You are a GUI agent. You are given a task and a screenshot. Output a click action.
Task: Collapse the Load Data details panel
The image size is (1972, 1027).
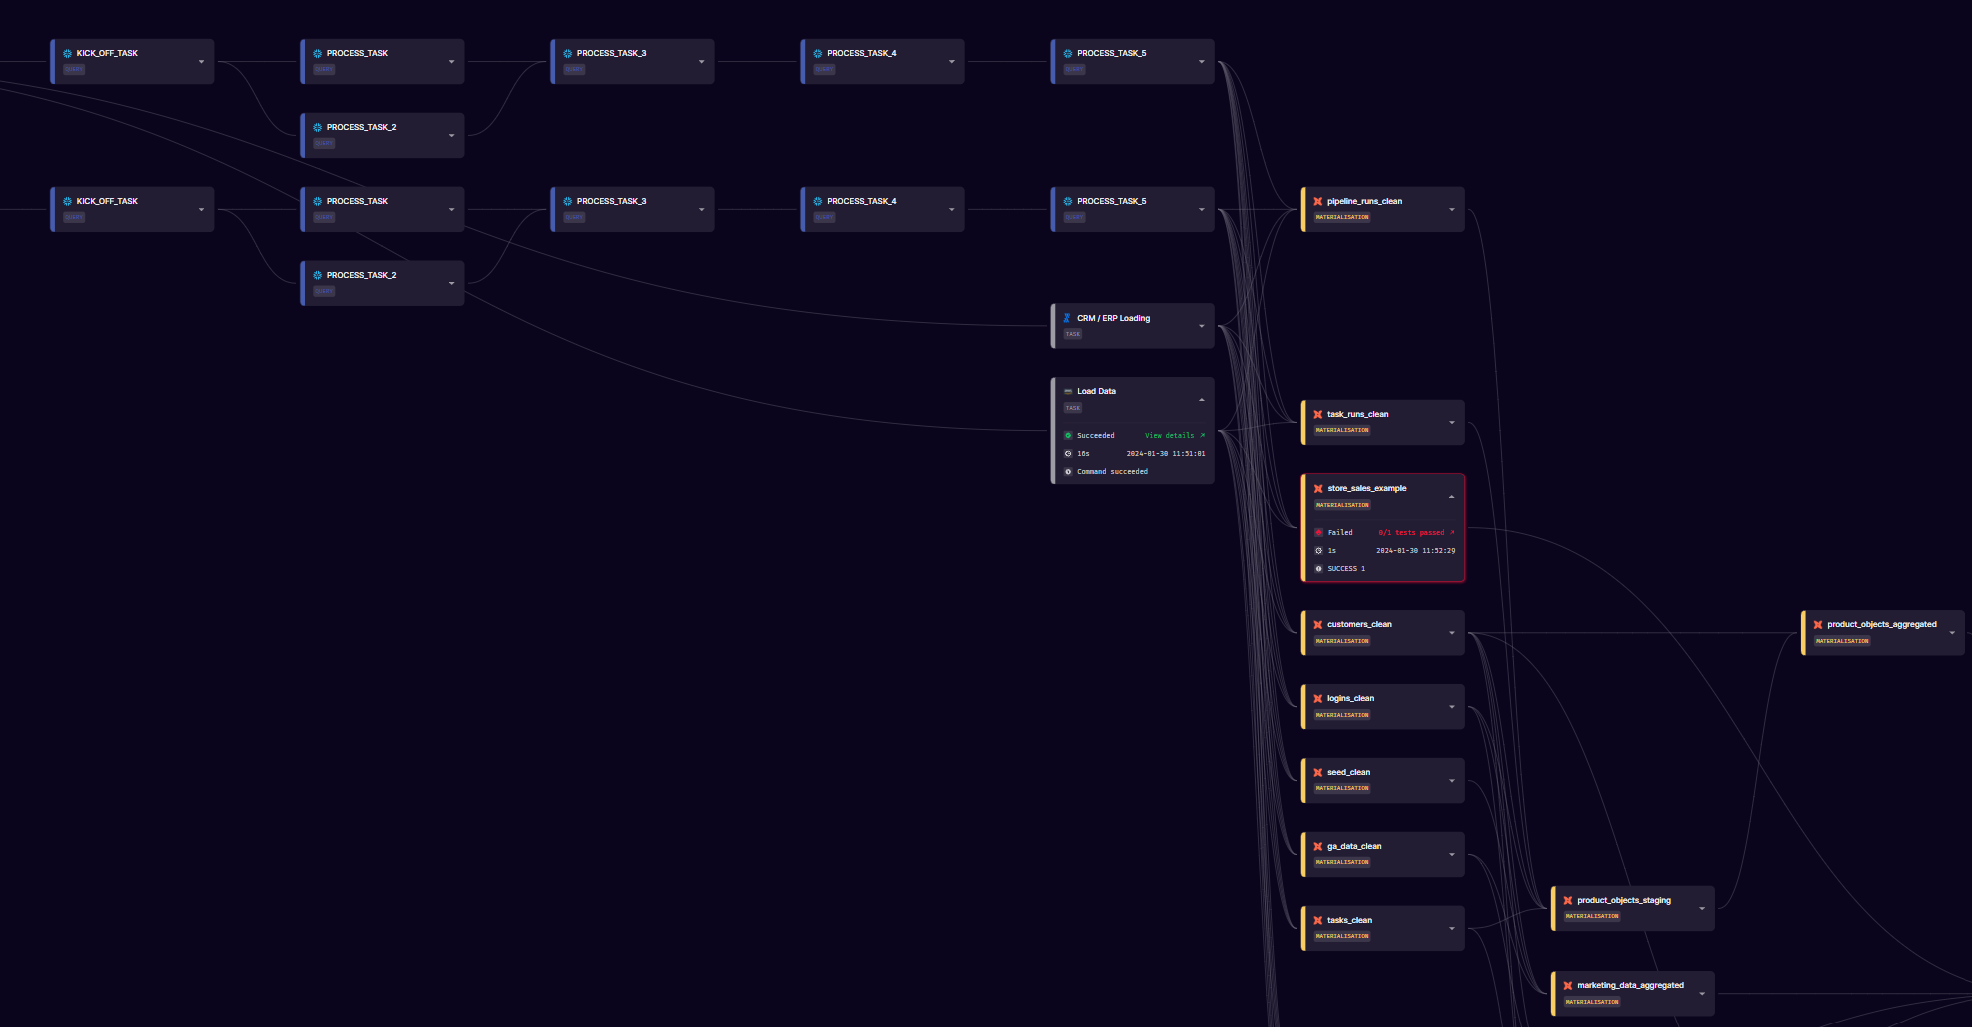[x=1202, y=399]
